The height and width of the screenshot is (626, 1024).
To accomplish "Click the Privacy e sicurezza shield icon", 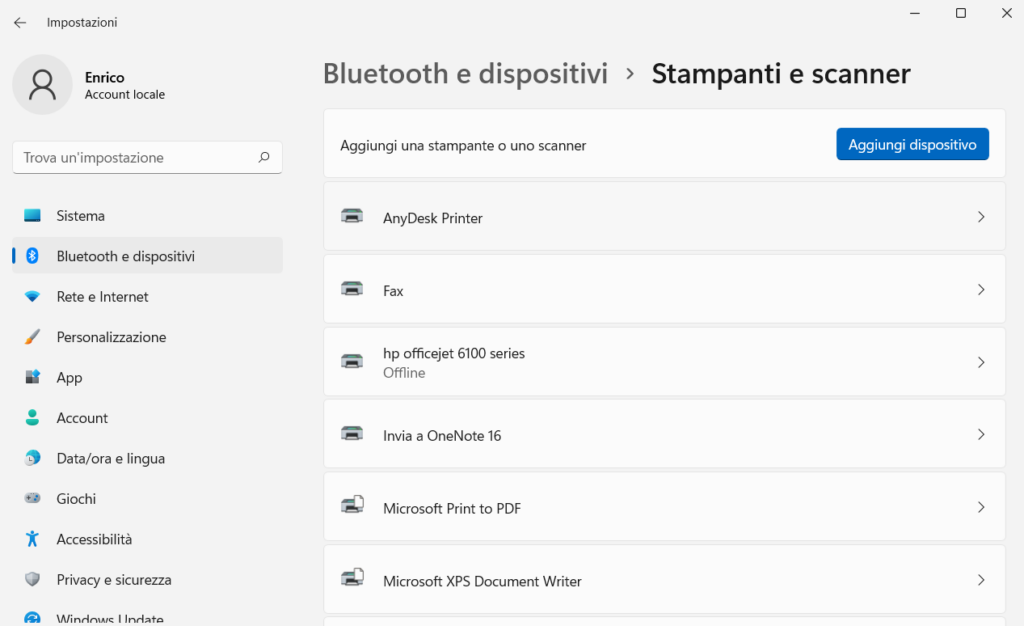I will (x=32, y=580).
